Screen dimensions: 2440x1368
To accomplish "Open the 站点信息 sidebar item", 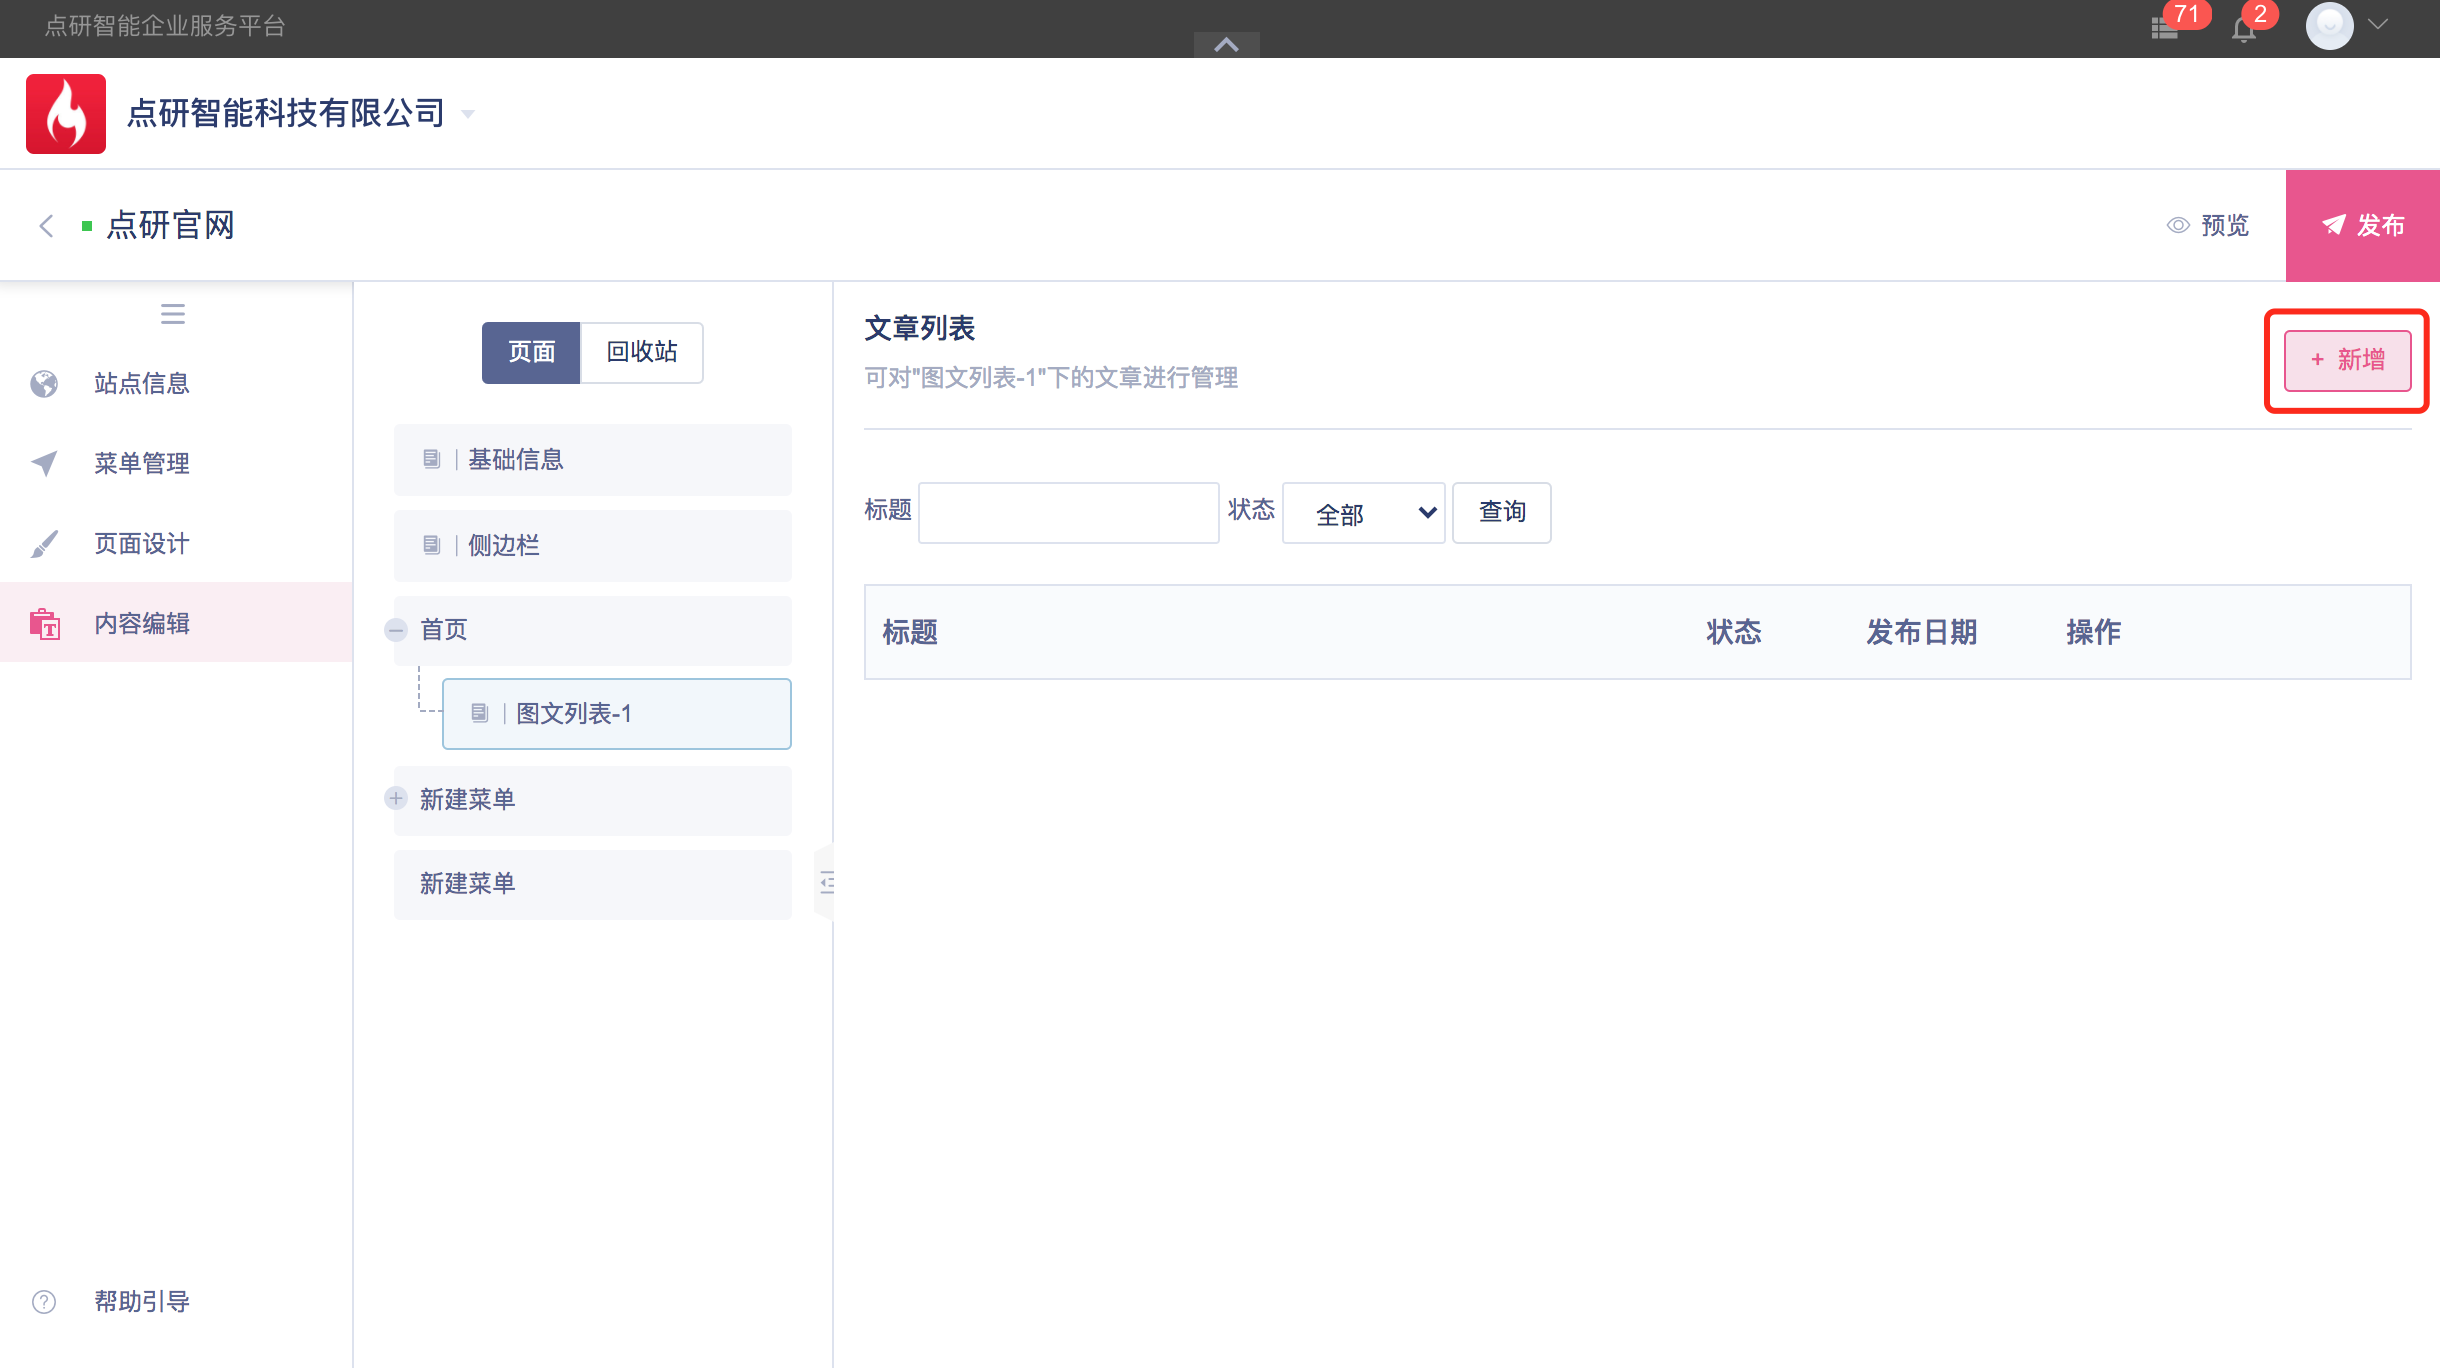I will 176,383.
